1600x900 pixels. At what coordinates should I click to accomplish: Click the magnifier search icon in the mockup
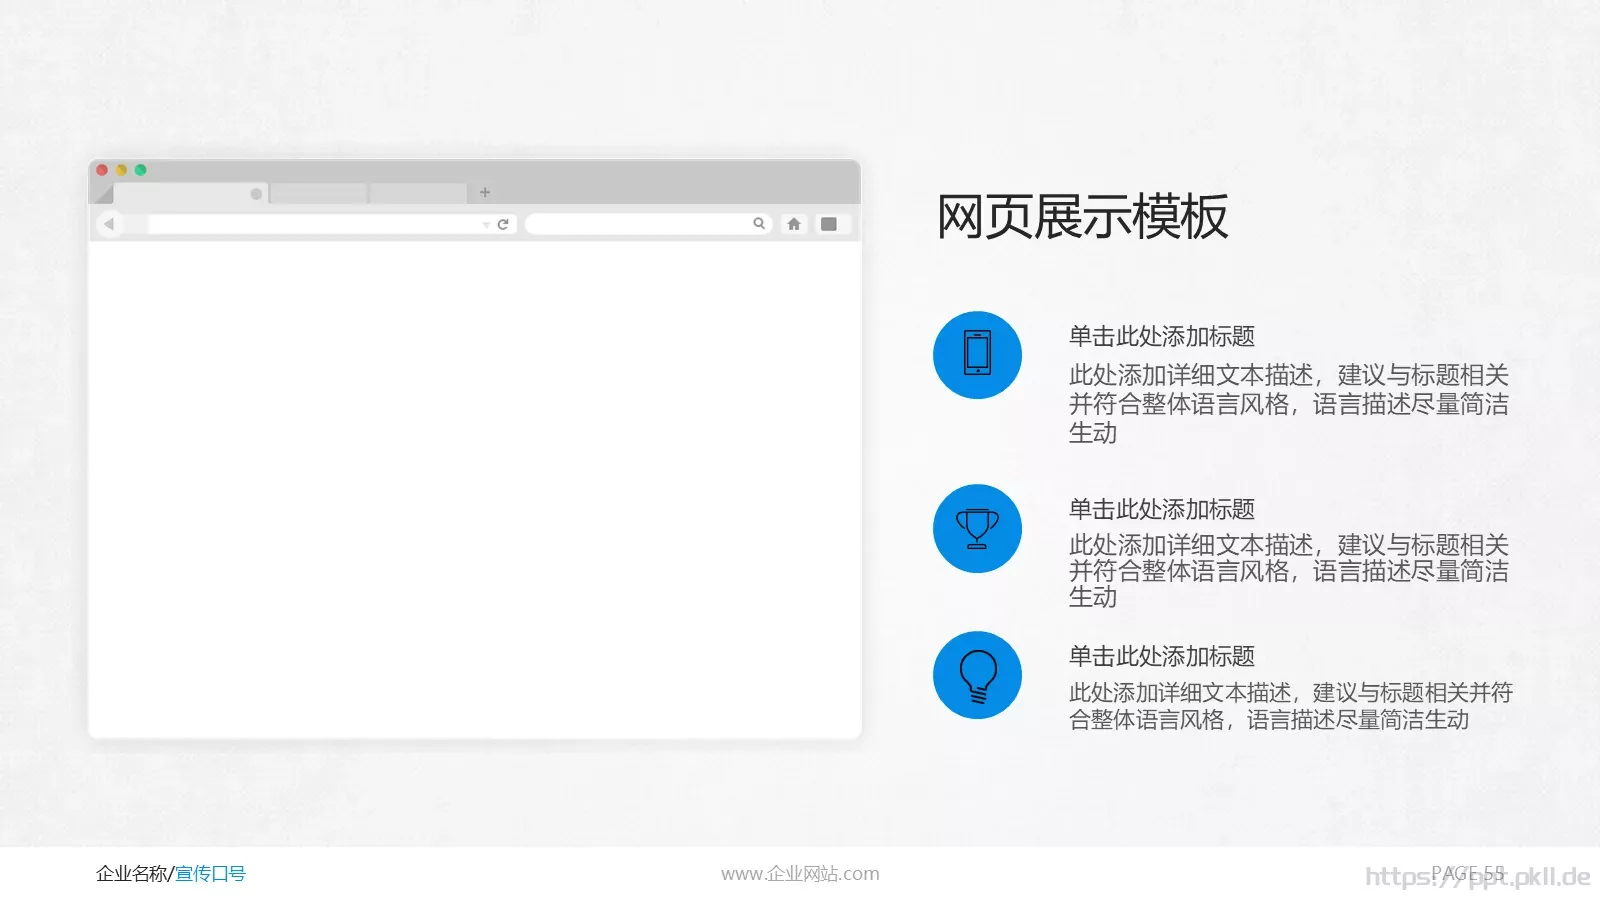point(759,224)
